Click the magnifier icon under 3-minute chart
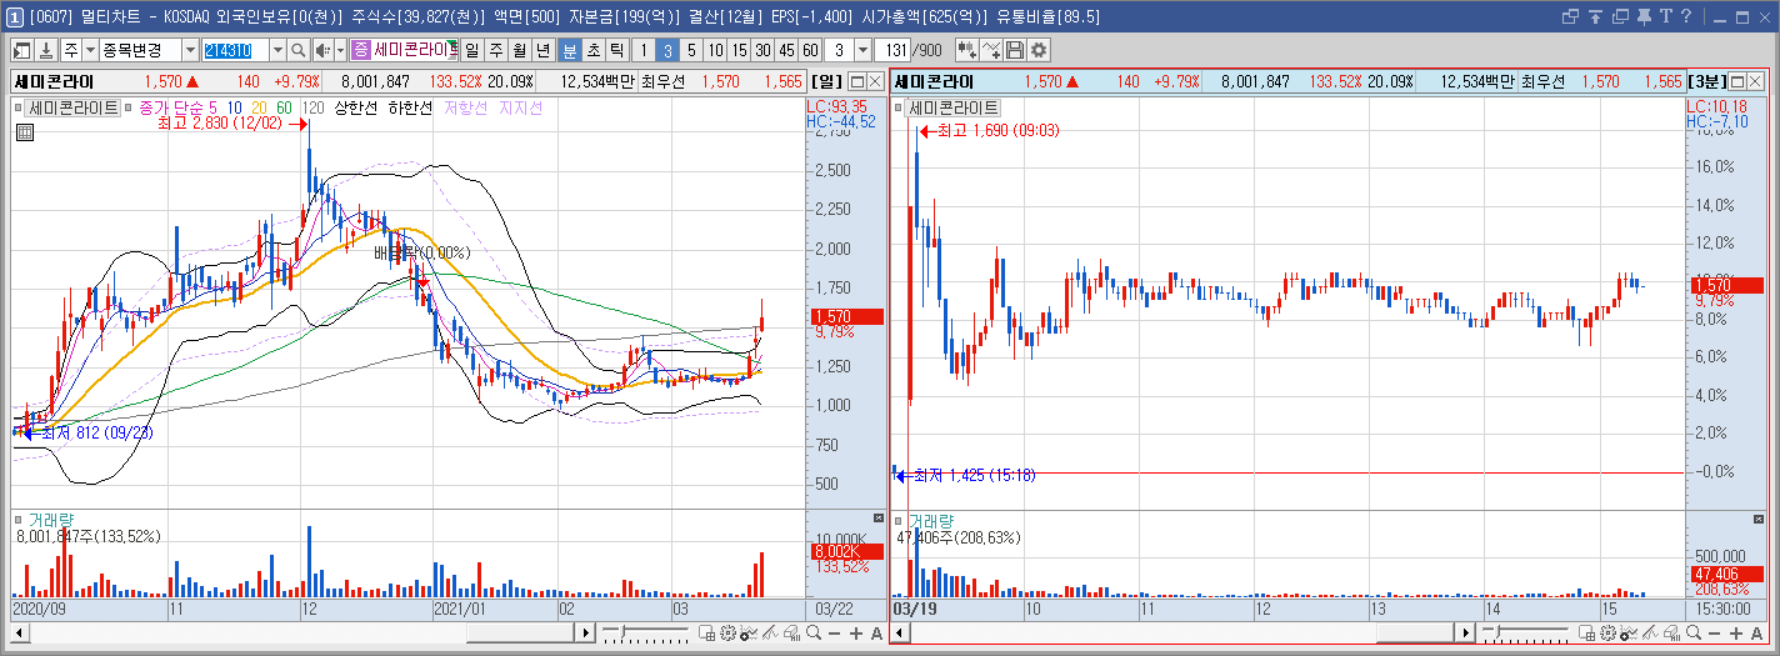Viewport: 1780px width, 656px height. pyautogui.click(x=1693, y=633)
